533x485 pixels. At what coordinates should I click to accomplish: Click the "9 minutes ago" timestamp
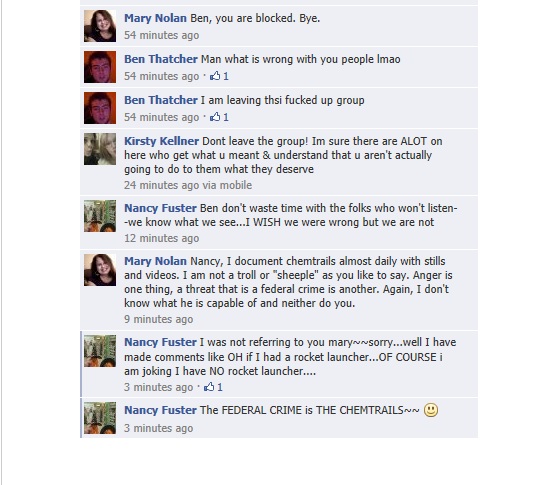coord(159,319)
